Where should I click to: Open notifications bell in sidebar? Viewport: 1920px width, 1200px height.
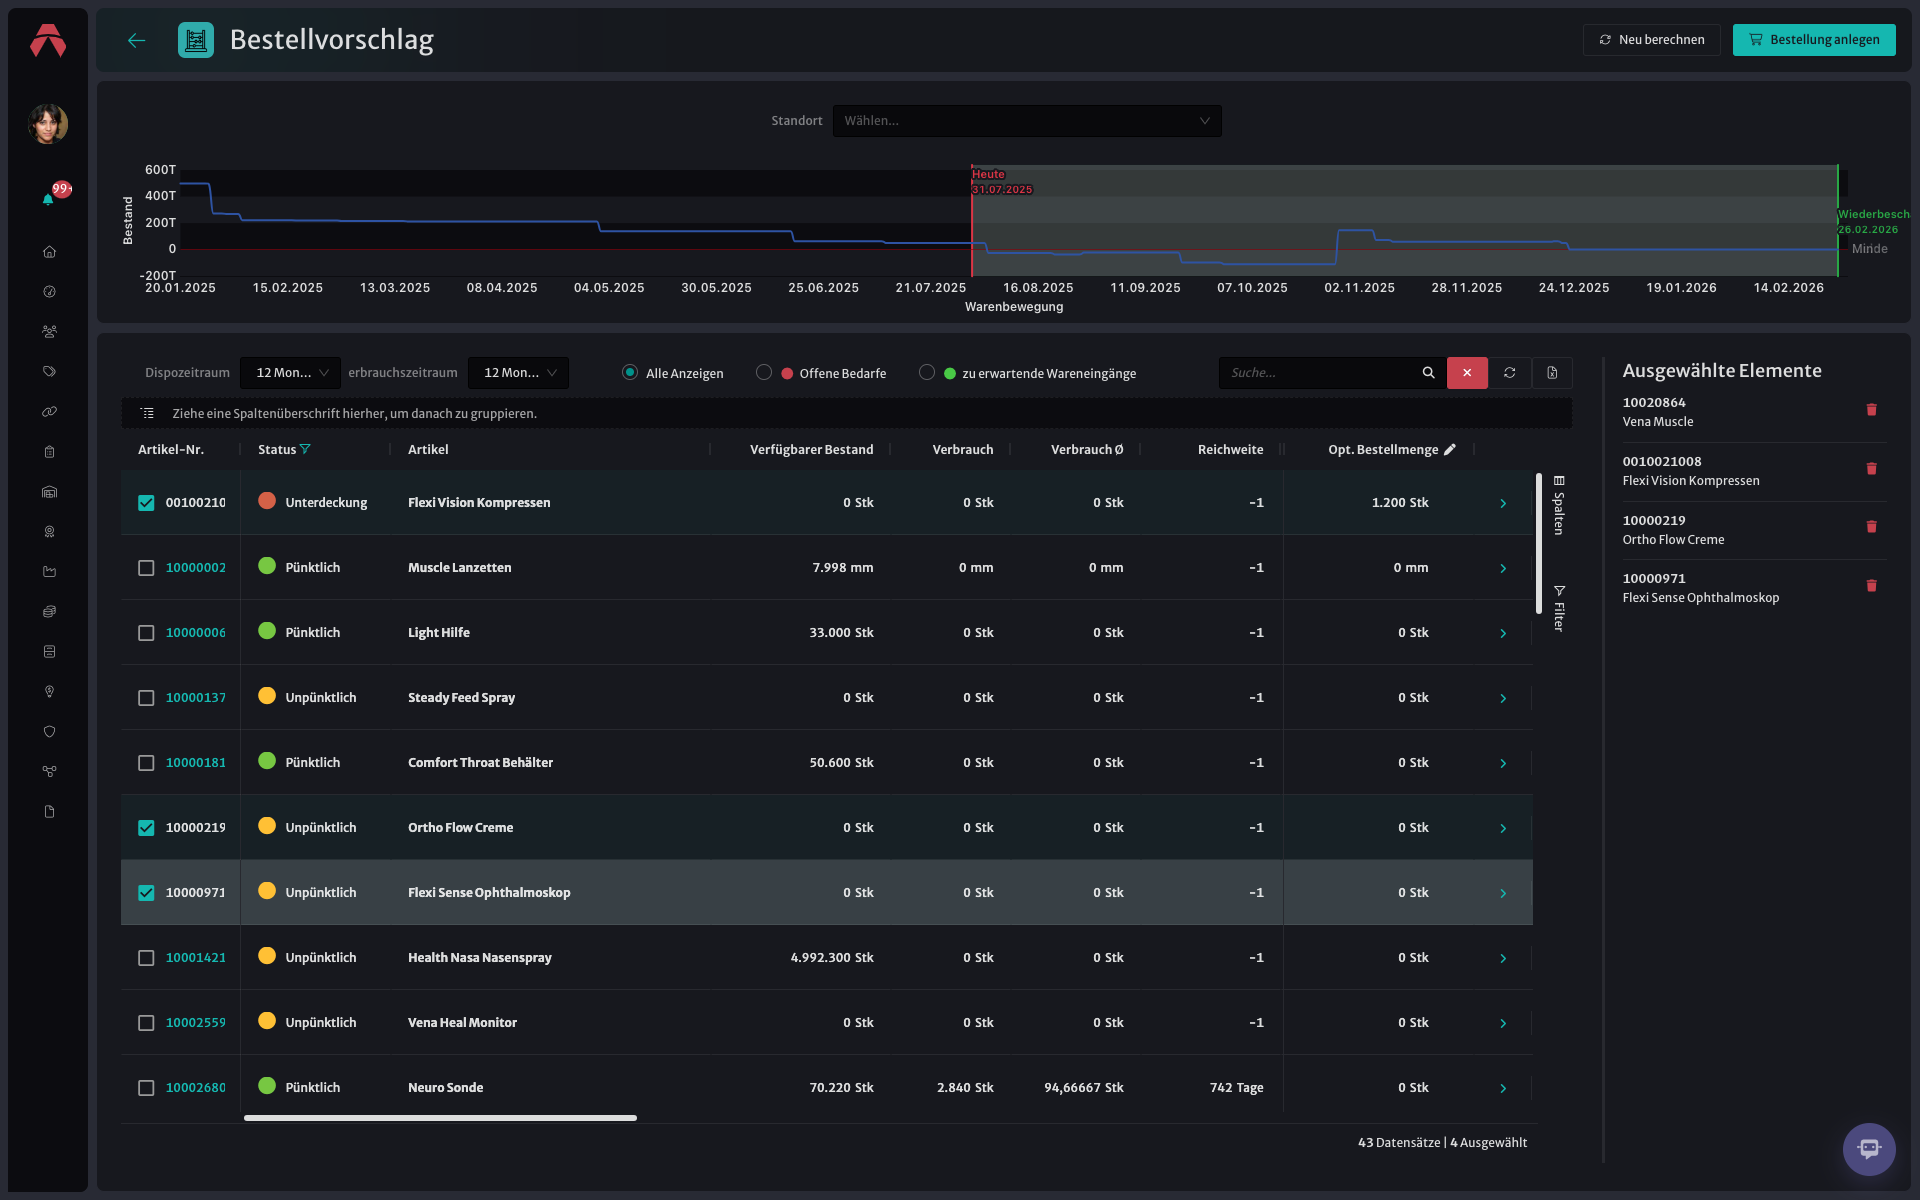(48, 199)
